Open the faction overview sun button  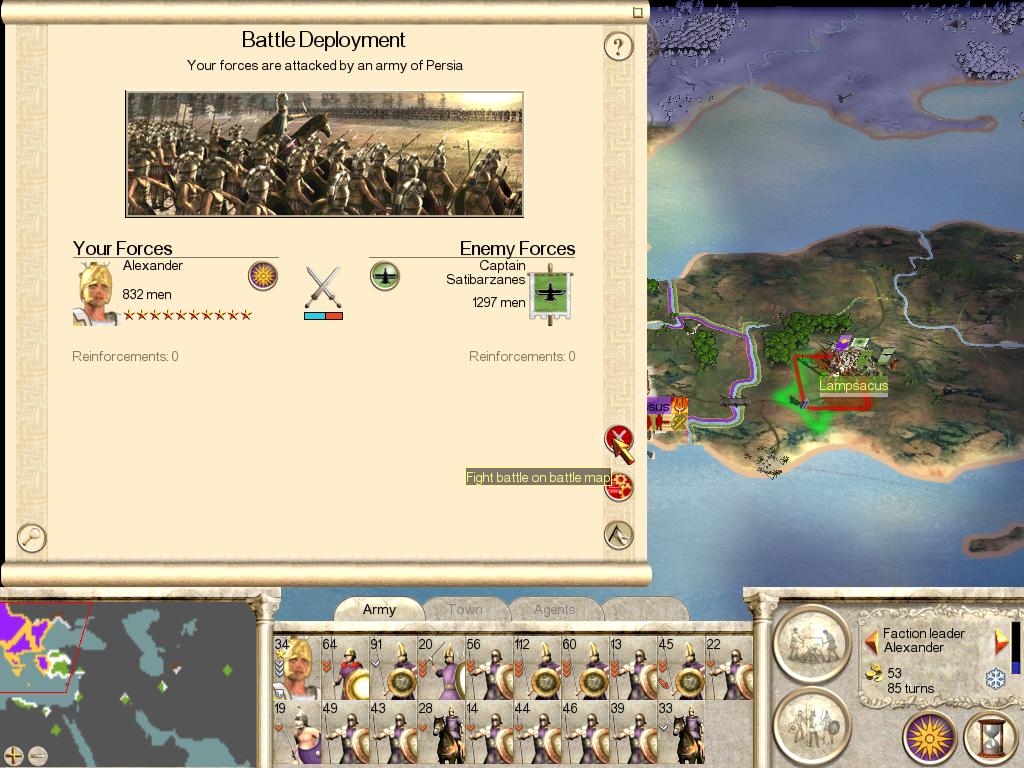point(929,738)
